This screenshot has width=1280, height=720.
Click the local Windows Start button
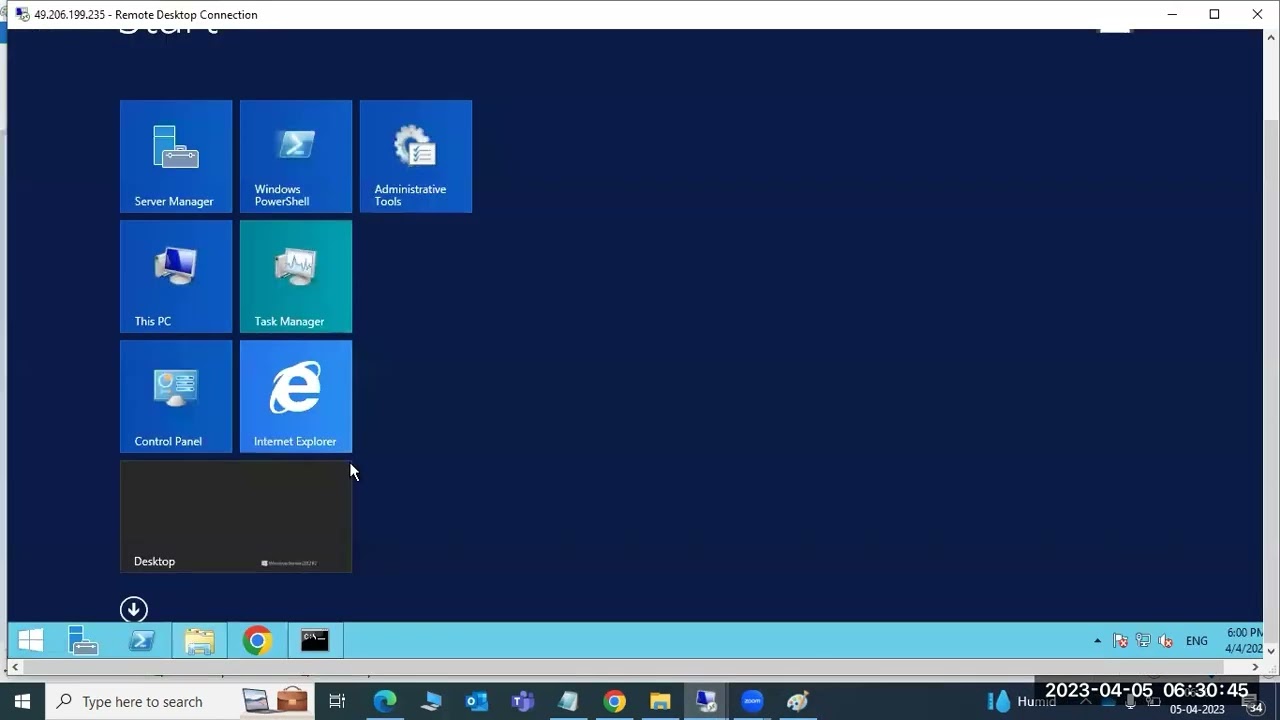coord(22,701)
